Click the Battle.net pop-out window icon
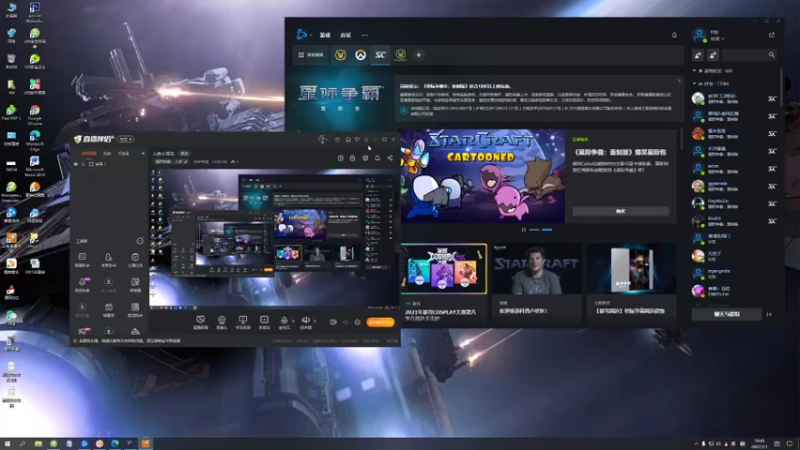This screenshot has height=450, width=800. pos(771,35)
